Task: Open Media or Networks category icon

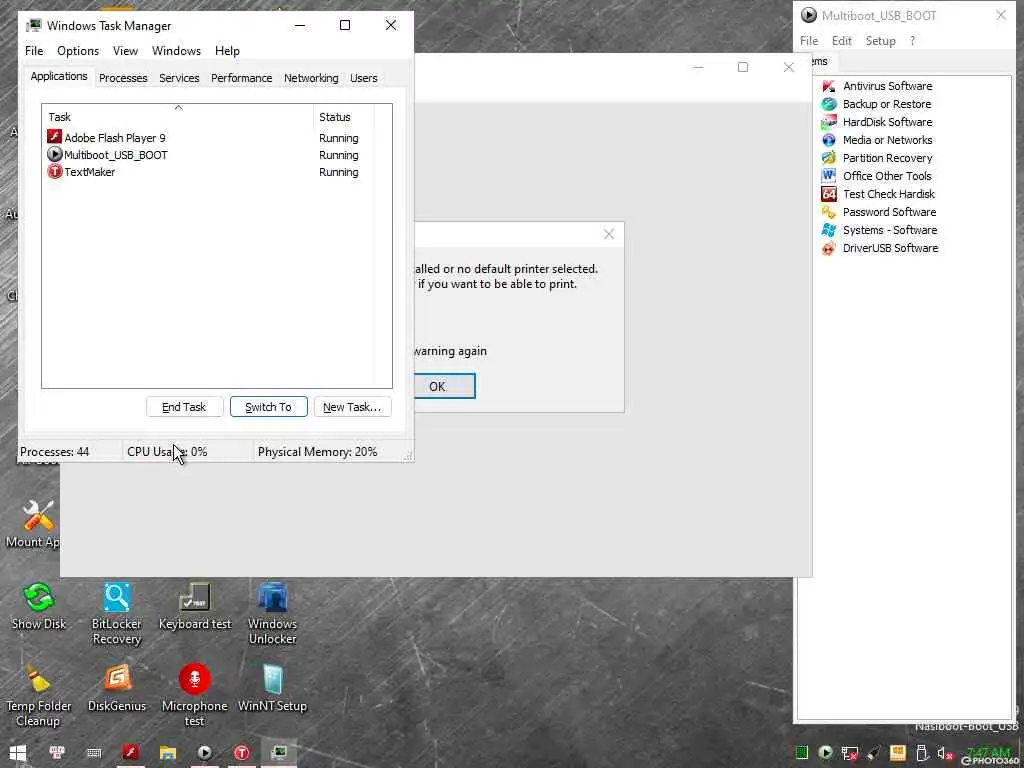Action: tap(829, 140)
